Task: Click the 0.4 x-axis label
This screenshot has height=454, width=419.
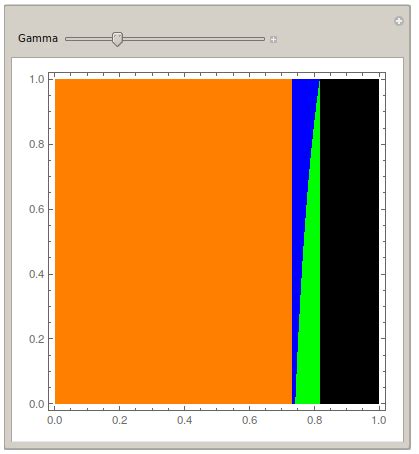Action: click(x=184, y=420)
